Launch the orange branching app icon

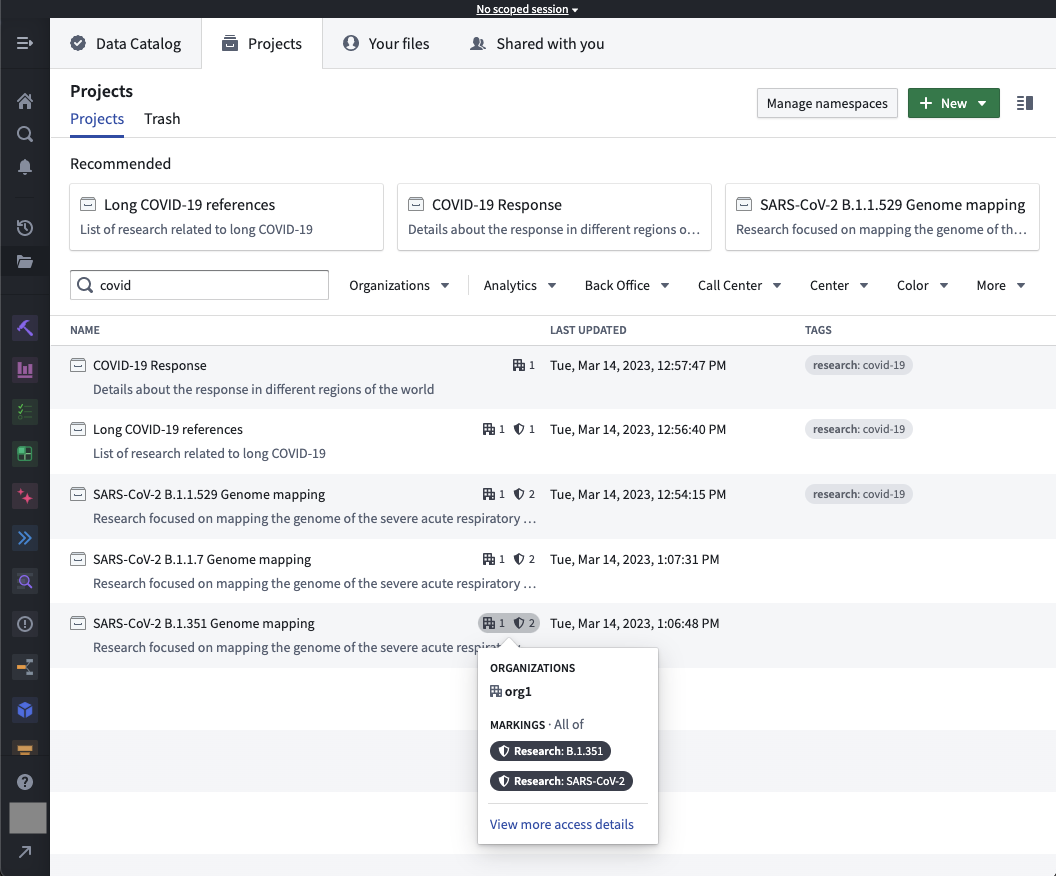tap(25, 667)
